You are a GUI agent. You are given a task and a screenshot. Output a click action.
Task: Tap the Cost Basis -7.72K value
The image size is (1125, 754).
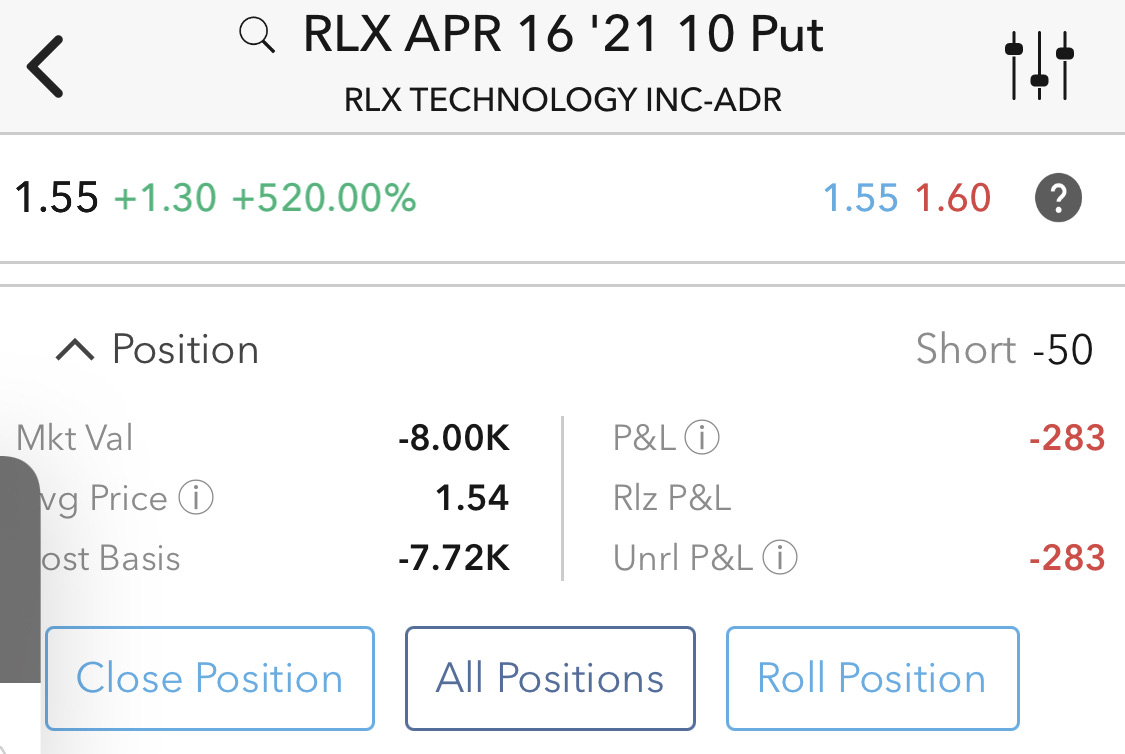[454, 558]
